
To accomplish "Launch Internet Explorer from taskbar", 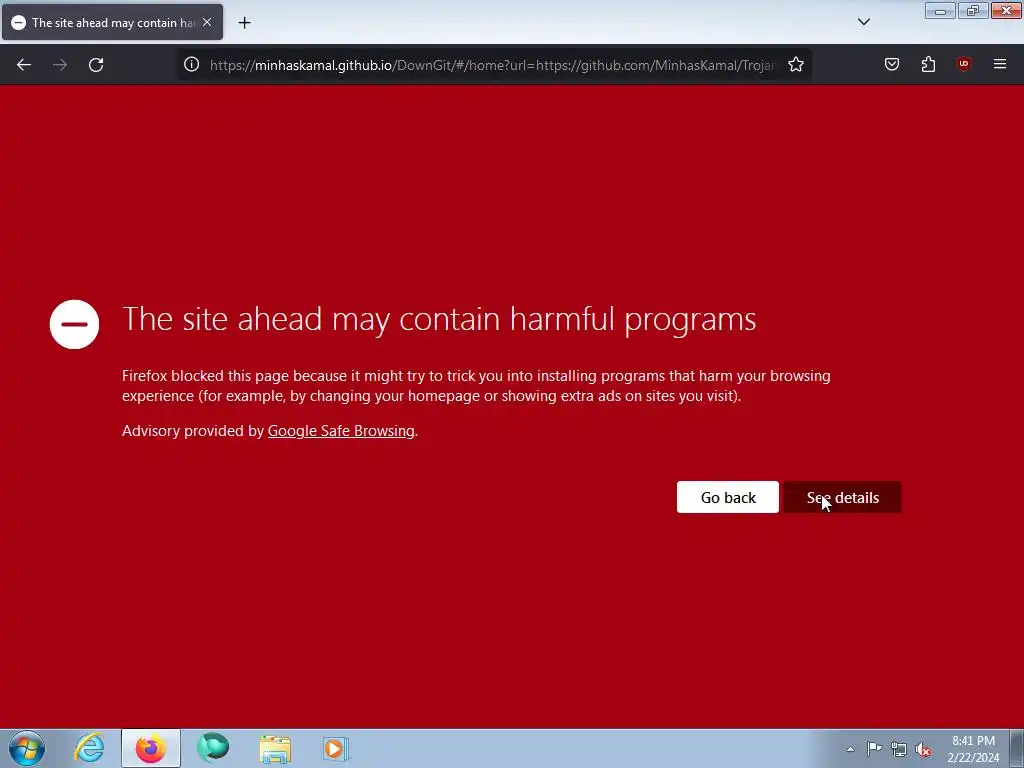I will (89, 748).
